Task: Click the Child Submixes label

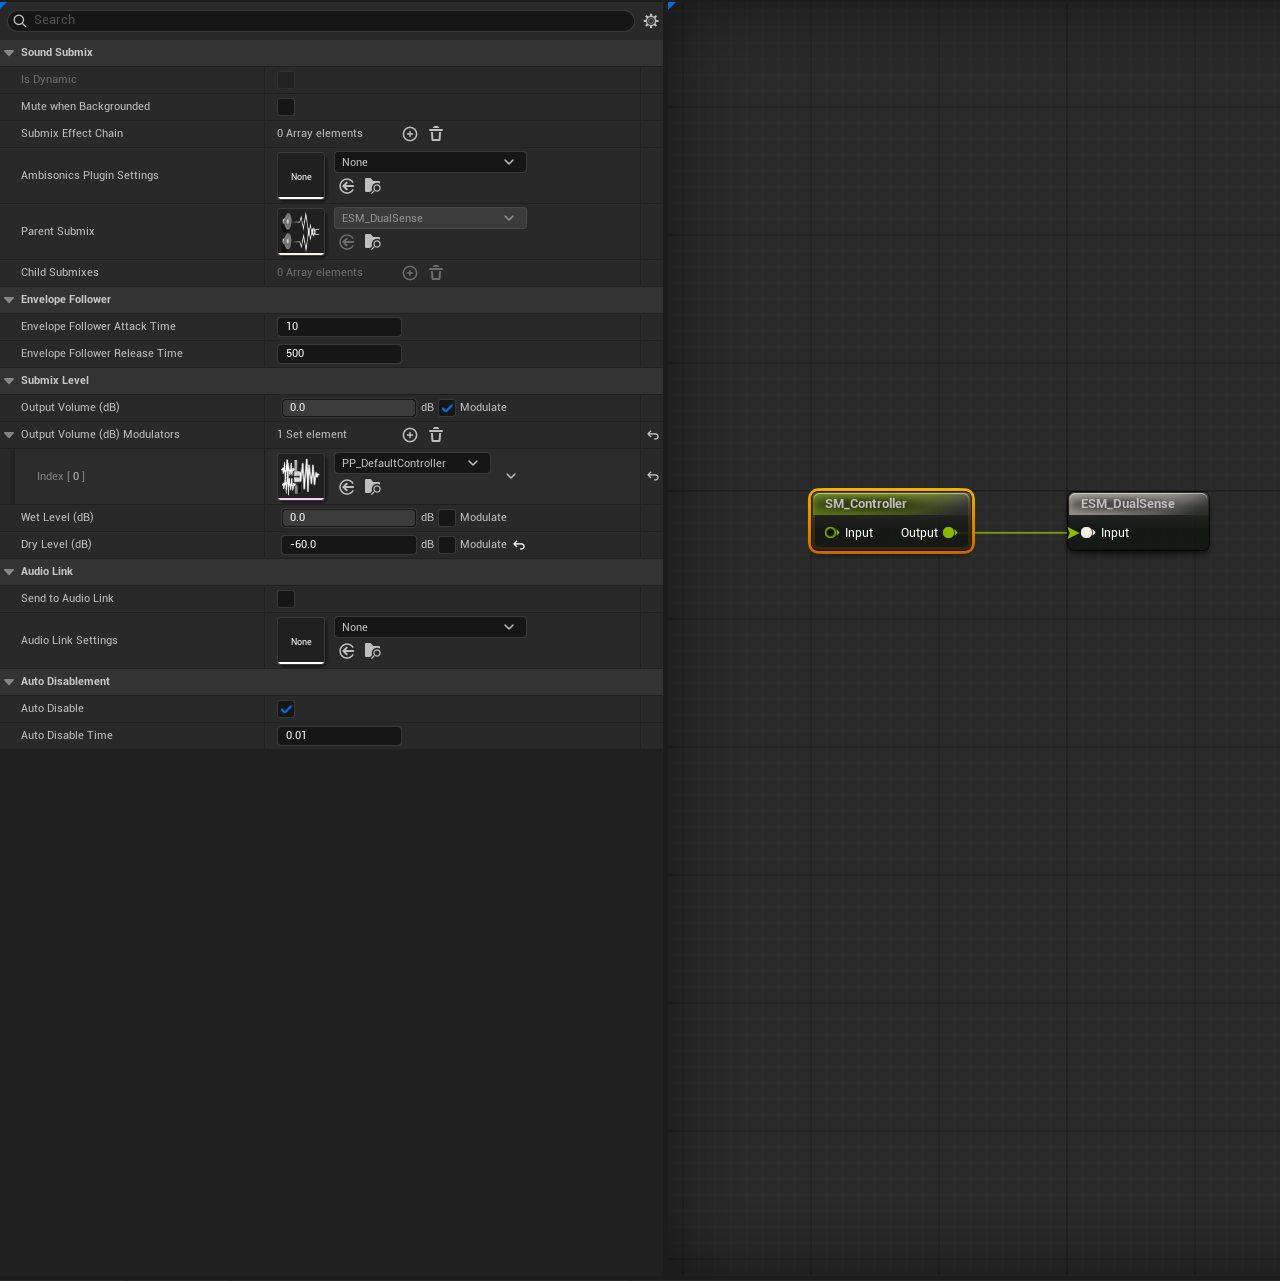Action: click(60, 273)
